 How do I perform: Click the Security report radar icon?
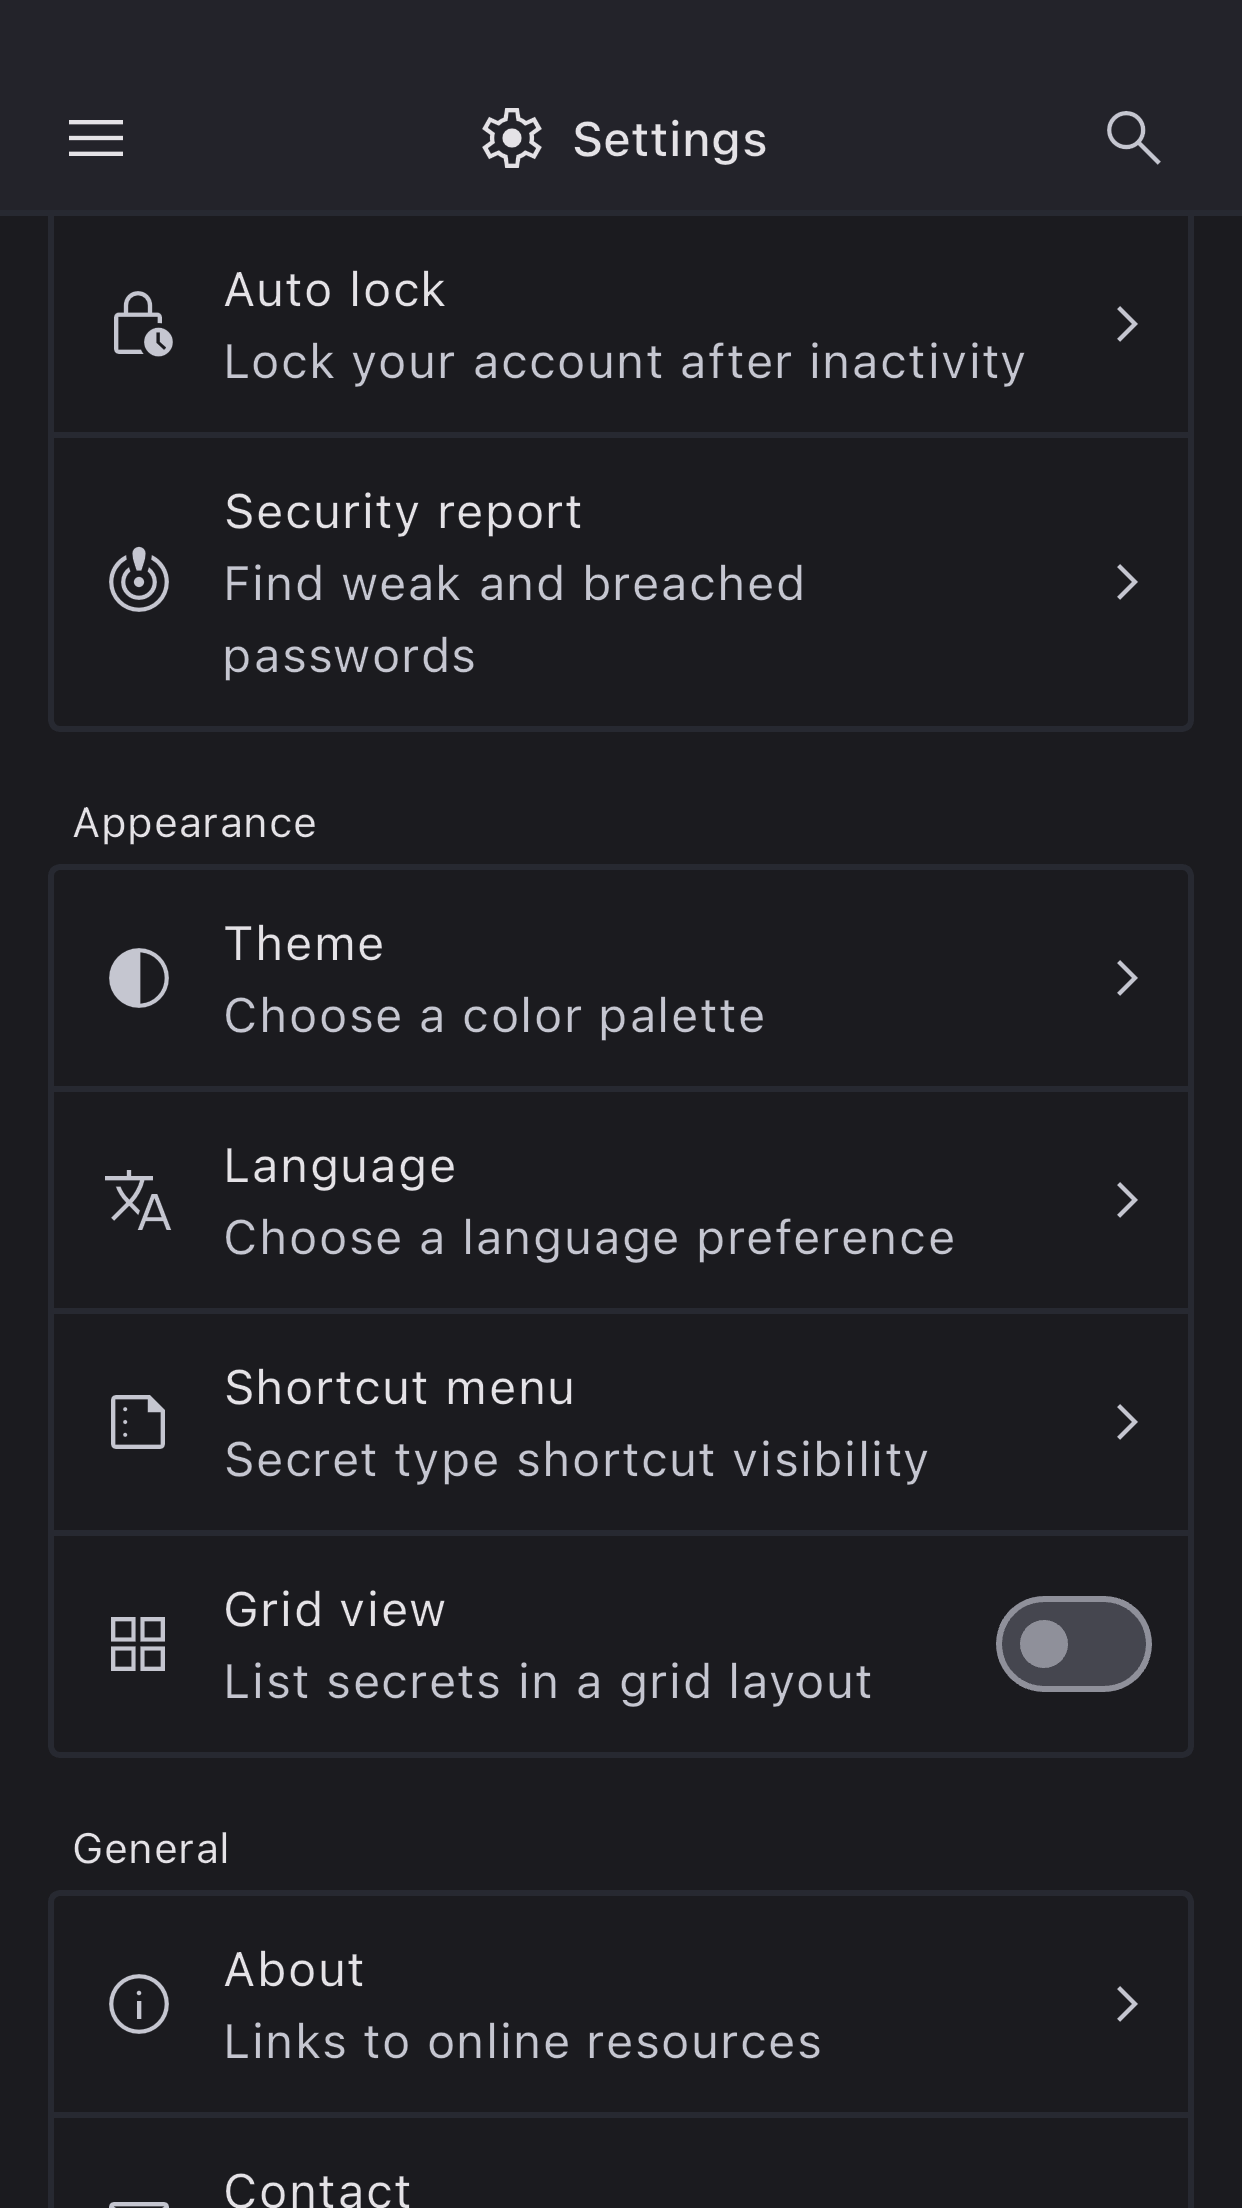click(139, 581)
